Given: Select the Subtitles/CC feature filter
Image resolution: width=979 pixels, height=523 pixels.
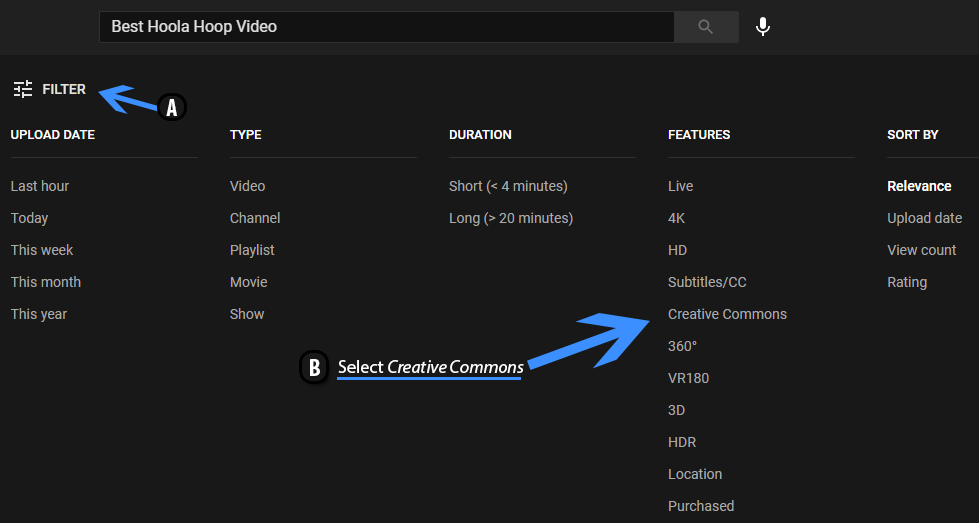Looking at the screenshot, I should [x=707, y=282].
